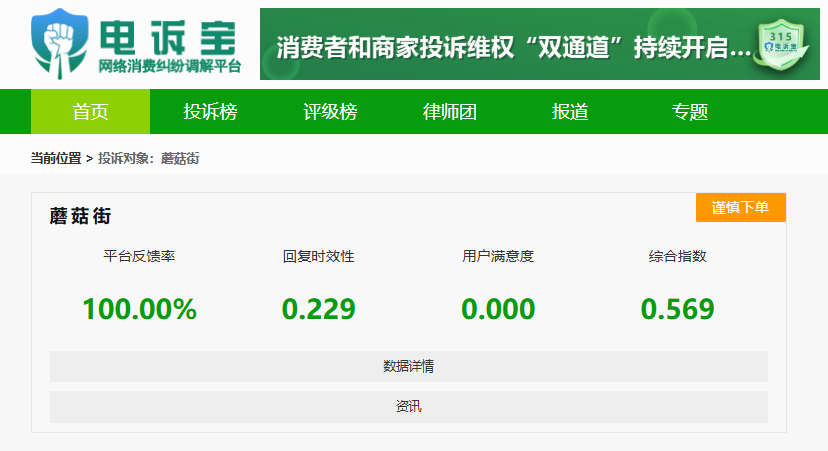Screen dimensions: 828x451
Task: Go to the 投诉榜 menu item
Action: [x=210, y=111]
